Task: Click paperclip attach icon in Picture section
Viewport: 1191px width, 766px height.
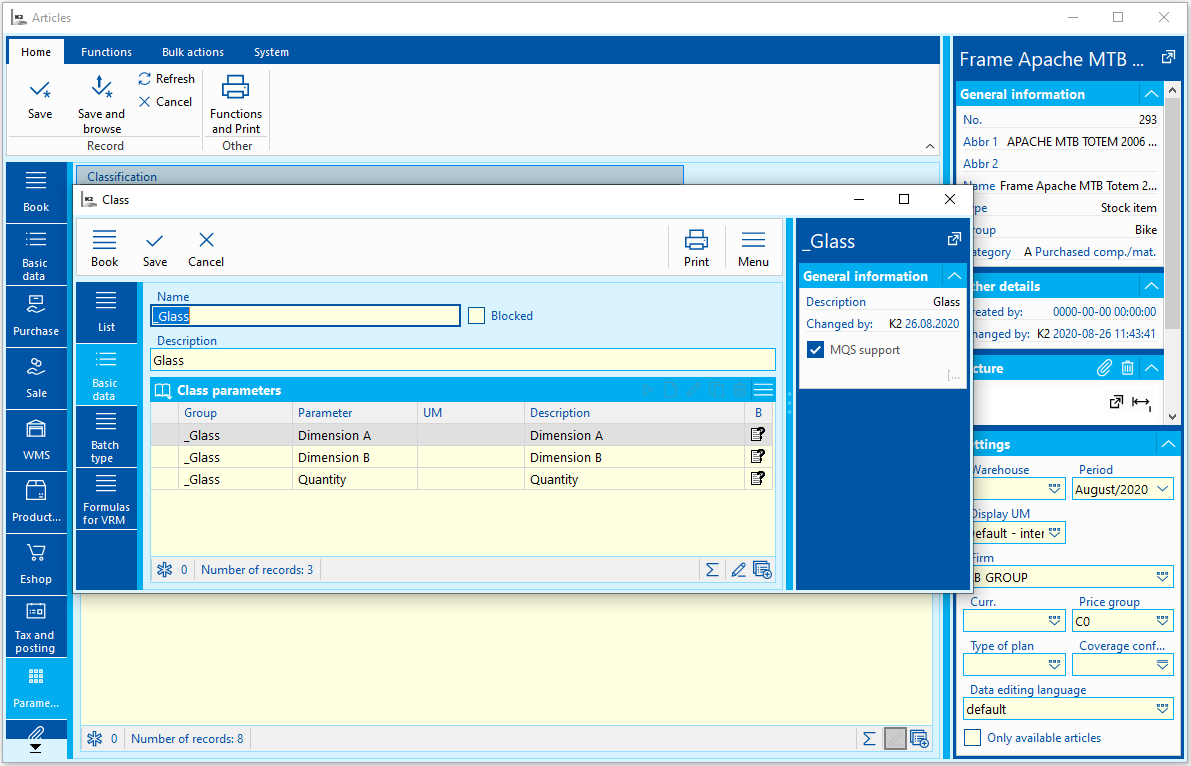Action: coord(1104,368)
